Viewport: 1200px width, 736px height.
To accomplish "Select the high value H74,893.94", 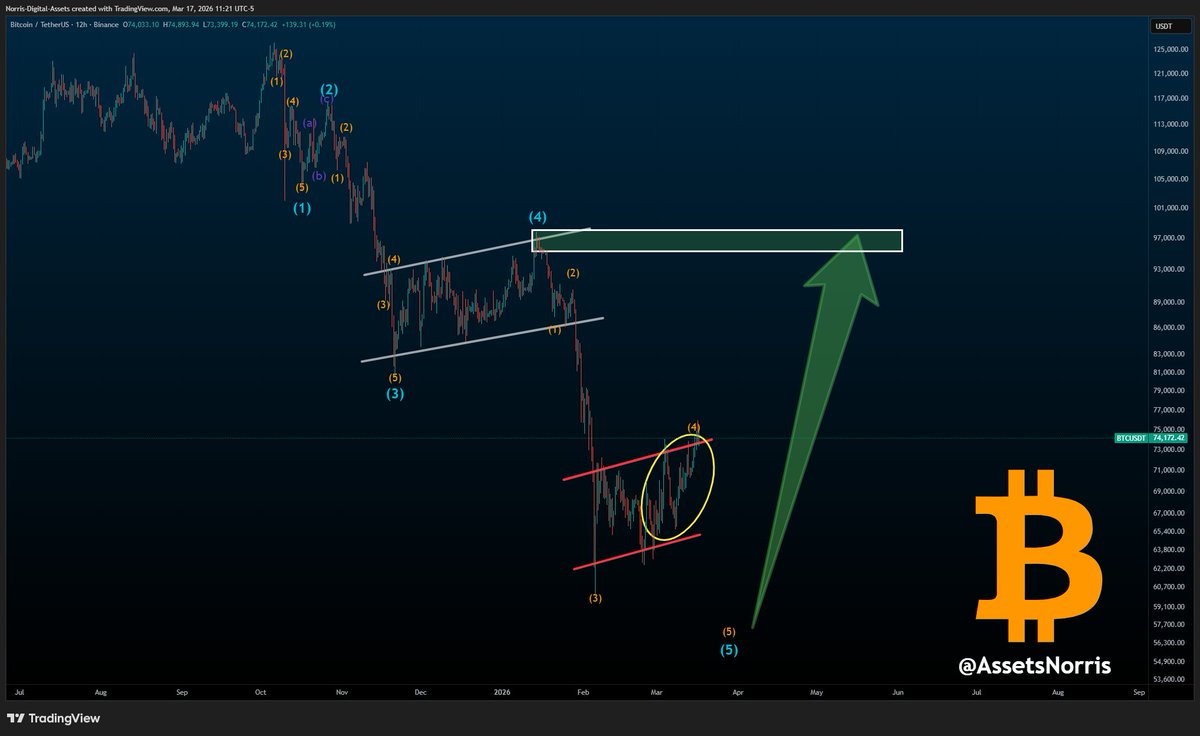I will (x=183, y=24).
